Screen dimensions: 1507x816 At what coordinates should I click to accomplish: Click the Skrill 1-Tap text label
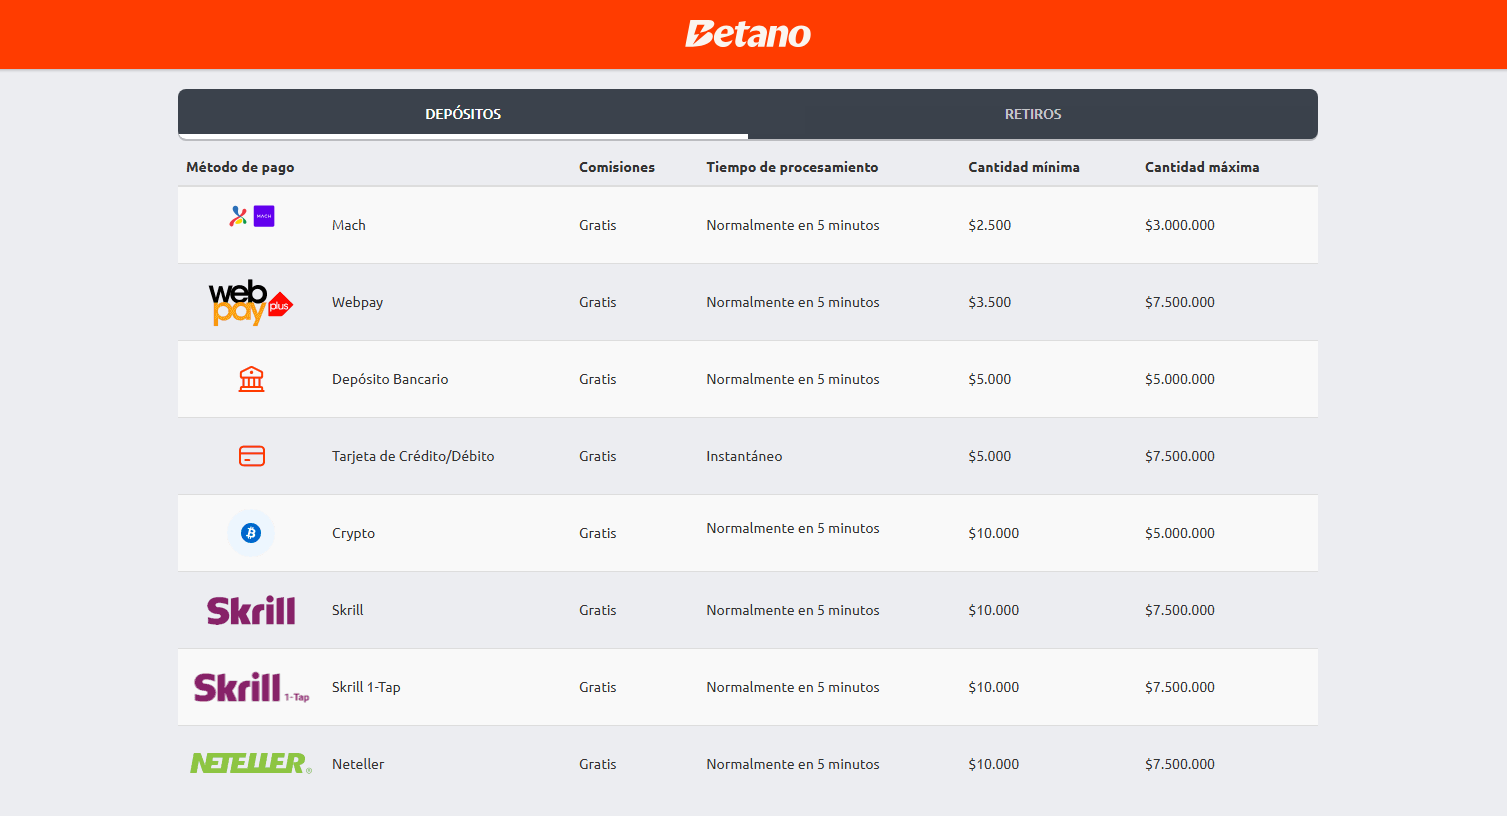point(366,687)
